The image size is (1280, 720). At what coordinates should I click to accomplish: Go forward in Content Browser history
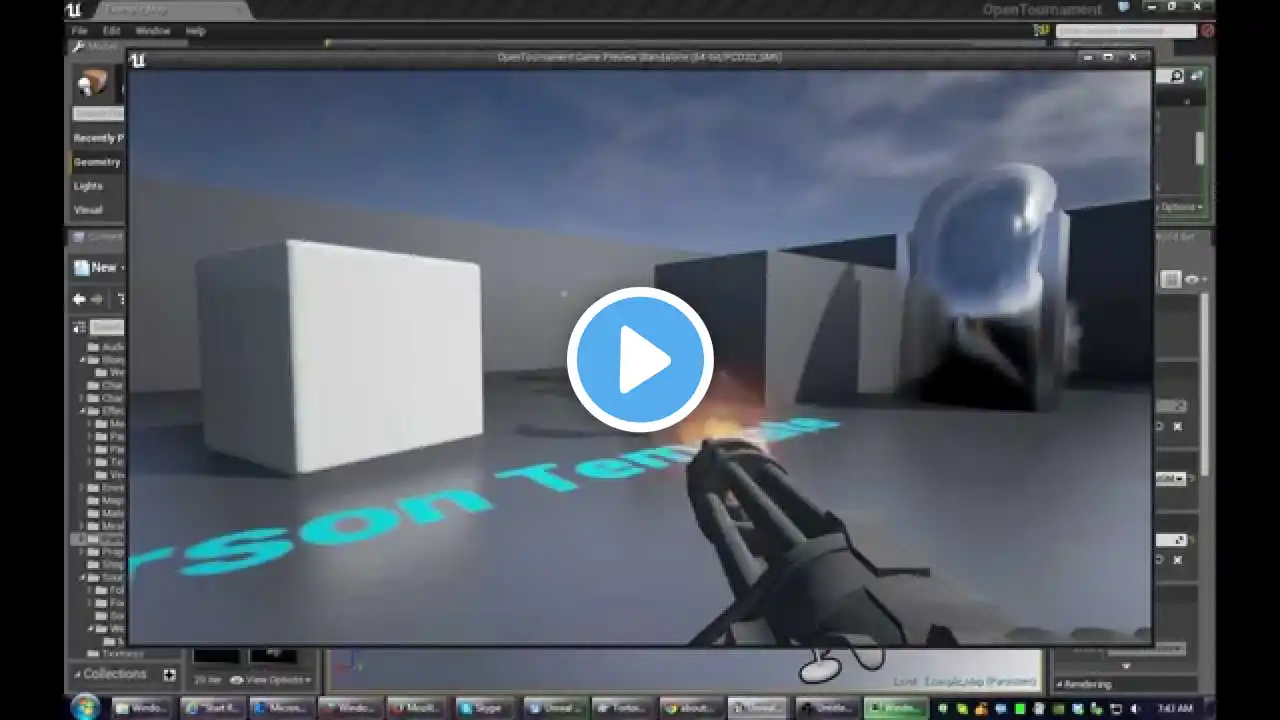pyautogui.click(x=97, y=299)
